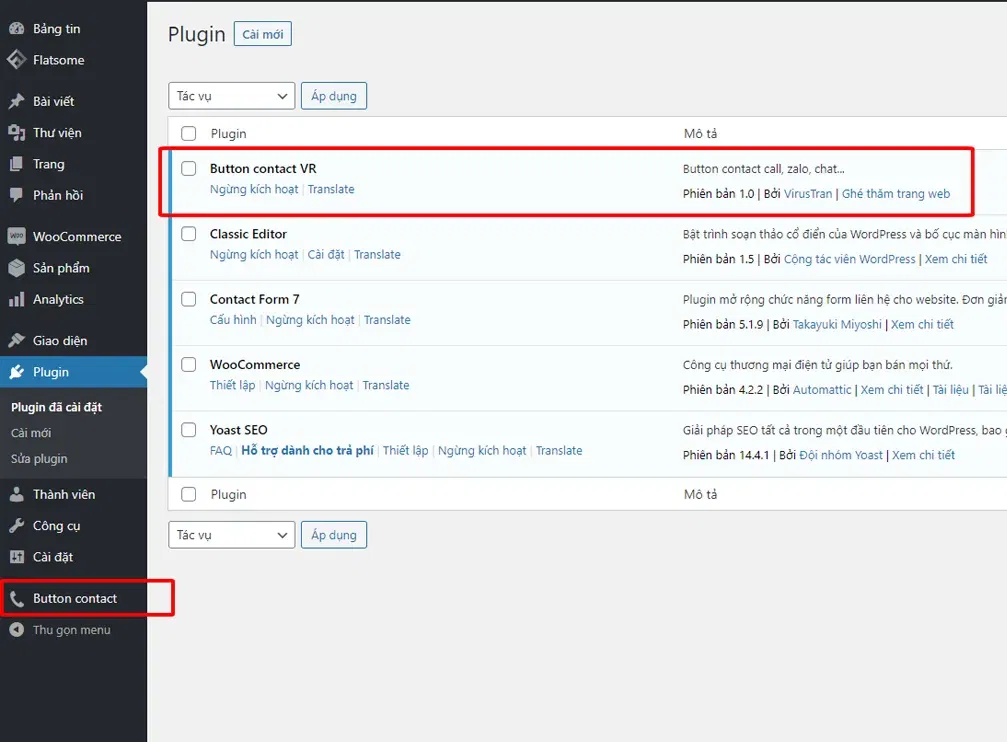Deactivate Button contact VR via Ngừng kích hoạt

point(254,190)
